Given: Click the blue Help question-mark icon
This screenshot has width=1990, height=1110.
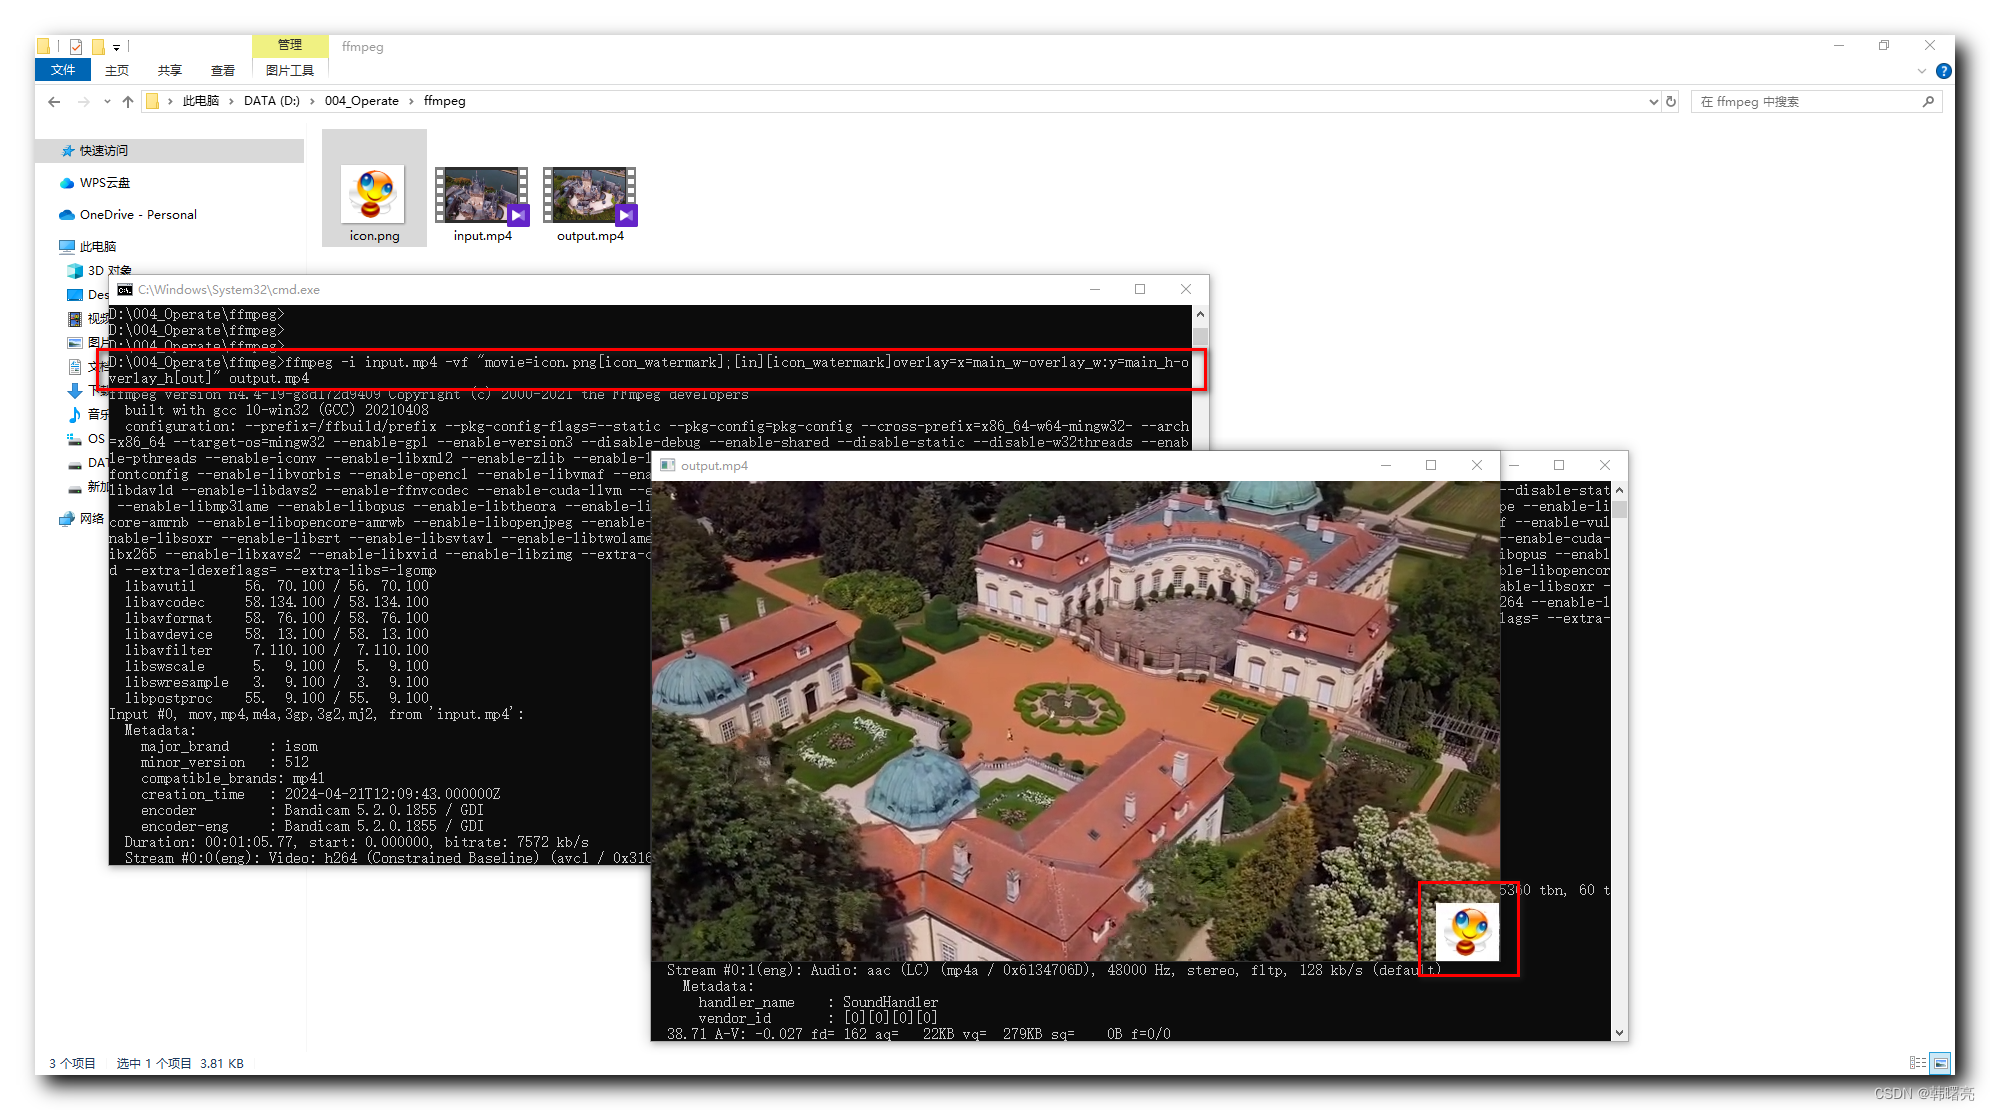Looking at the screenshot, I should (x=1943, y=71).
